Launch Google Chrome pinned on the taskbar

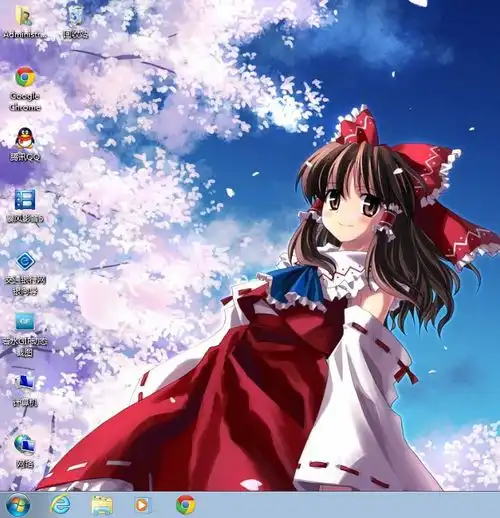(x=185, y=505)
